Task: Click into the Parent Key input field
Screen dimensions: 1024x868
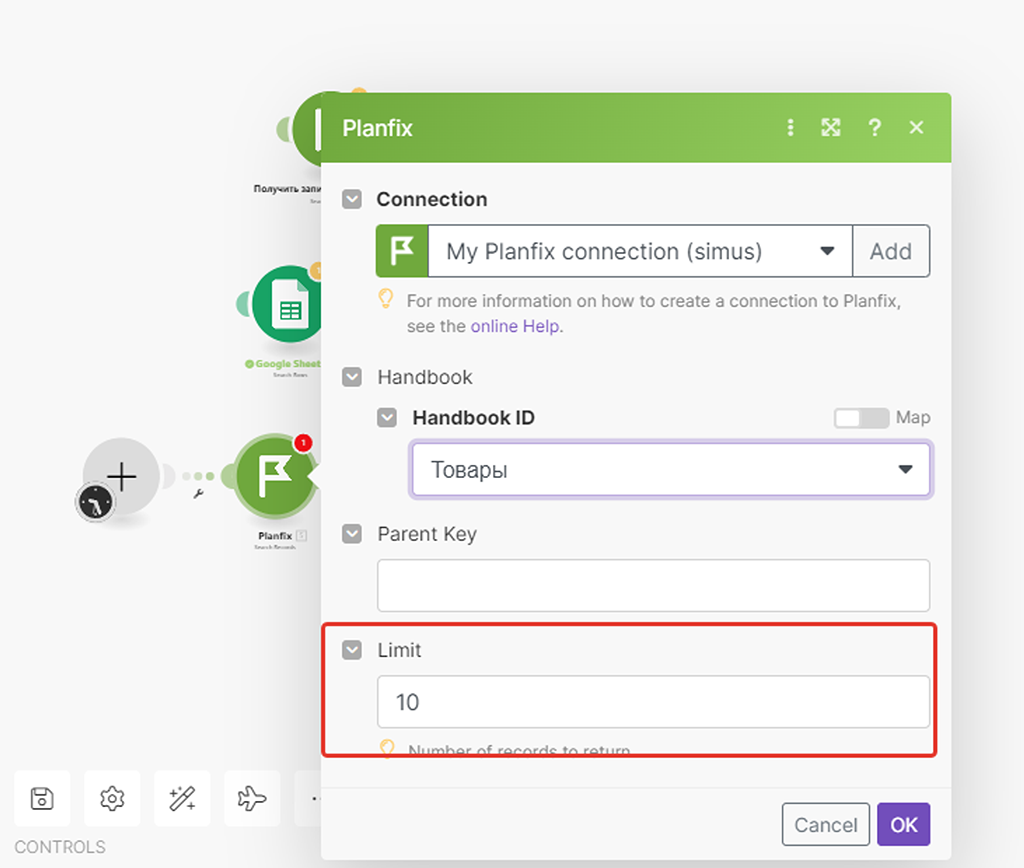Action: pyautogui.click(x=653, y=585)
